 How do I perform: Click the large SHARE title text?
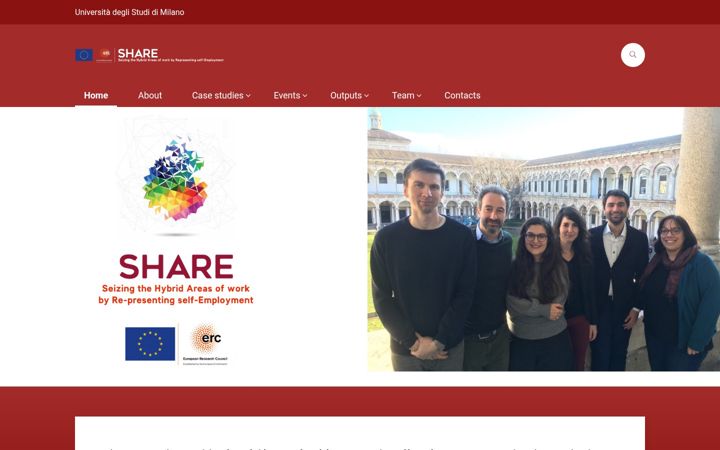[176, 267]
